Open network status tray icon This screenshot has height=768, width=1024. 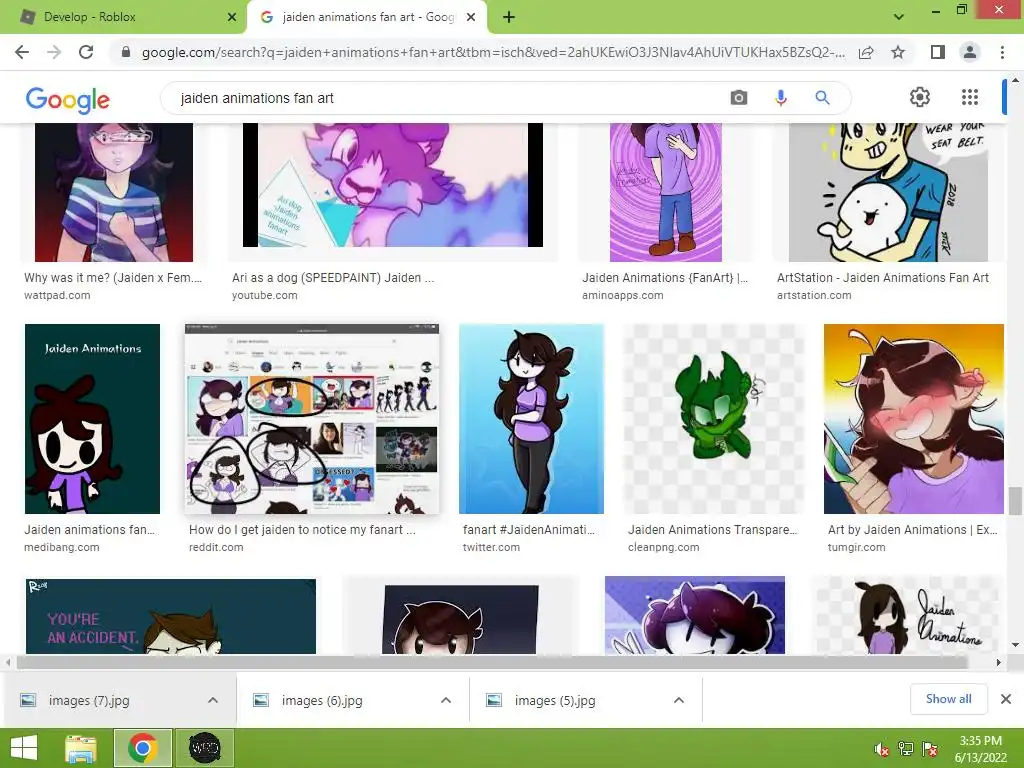906,749
